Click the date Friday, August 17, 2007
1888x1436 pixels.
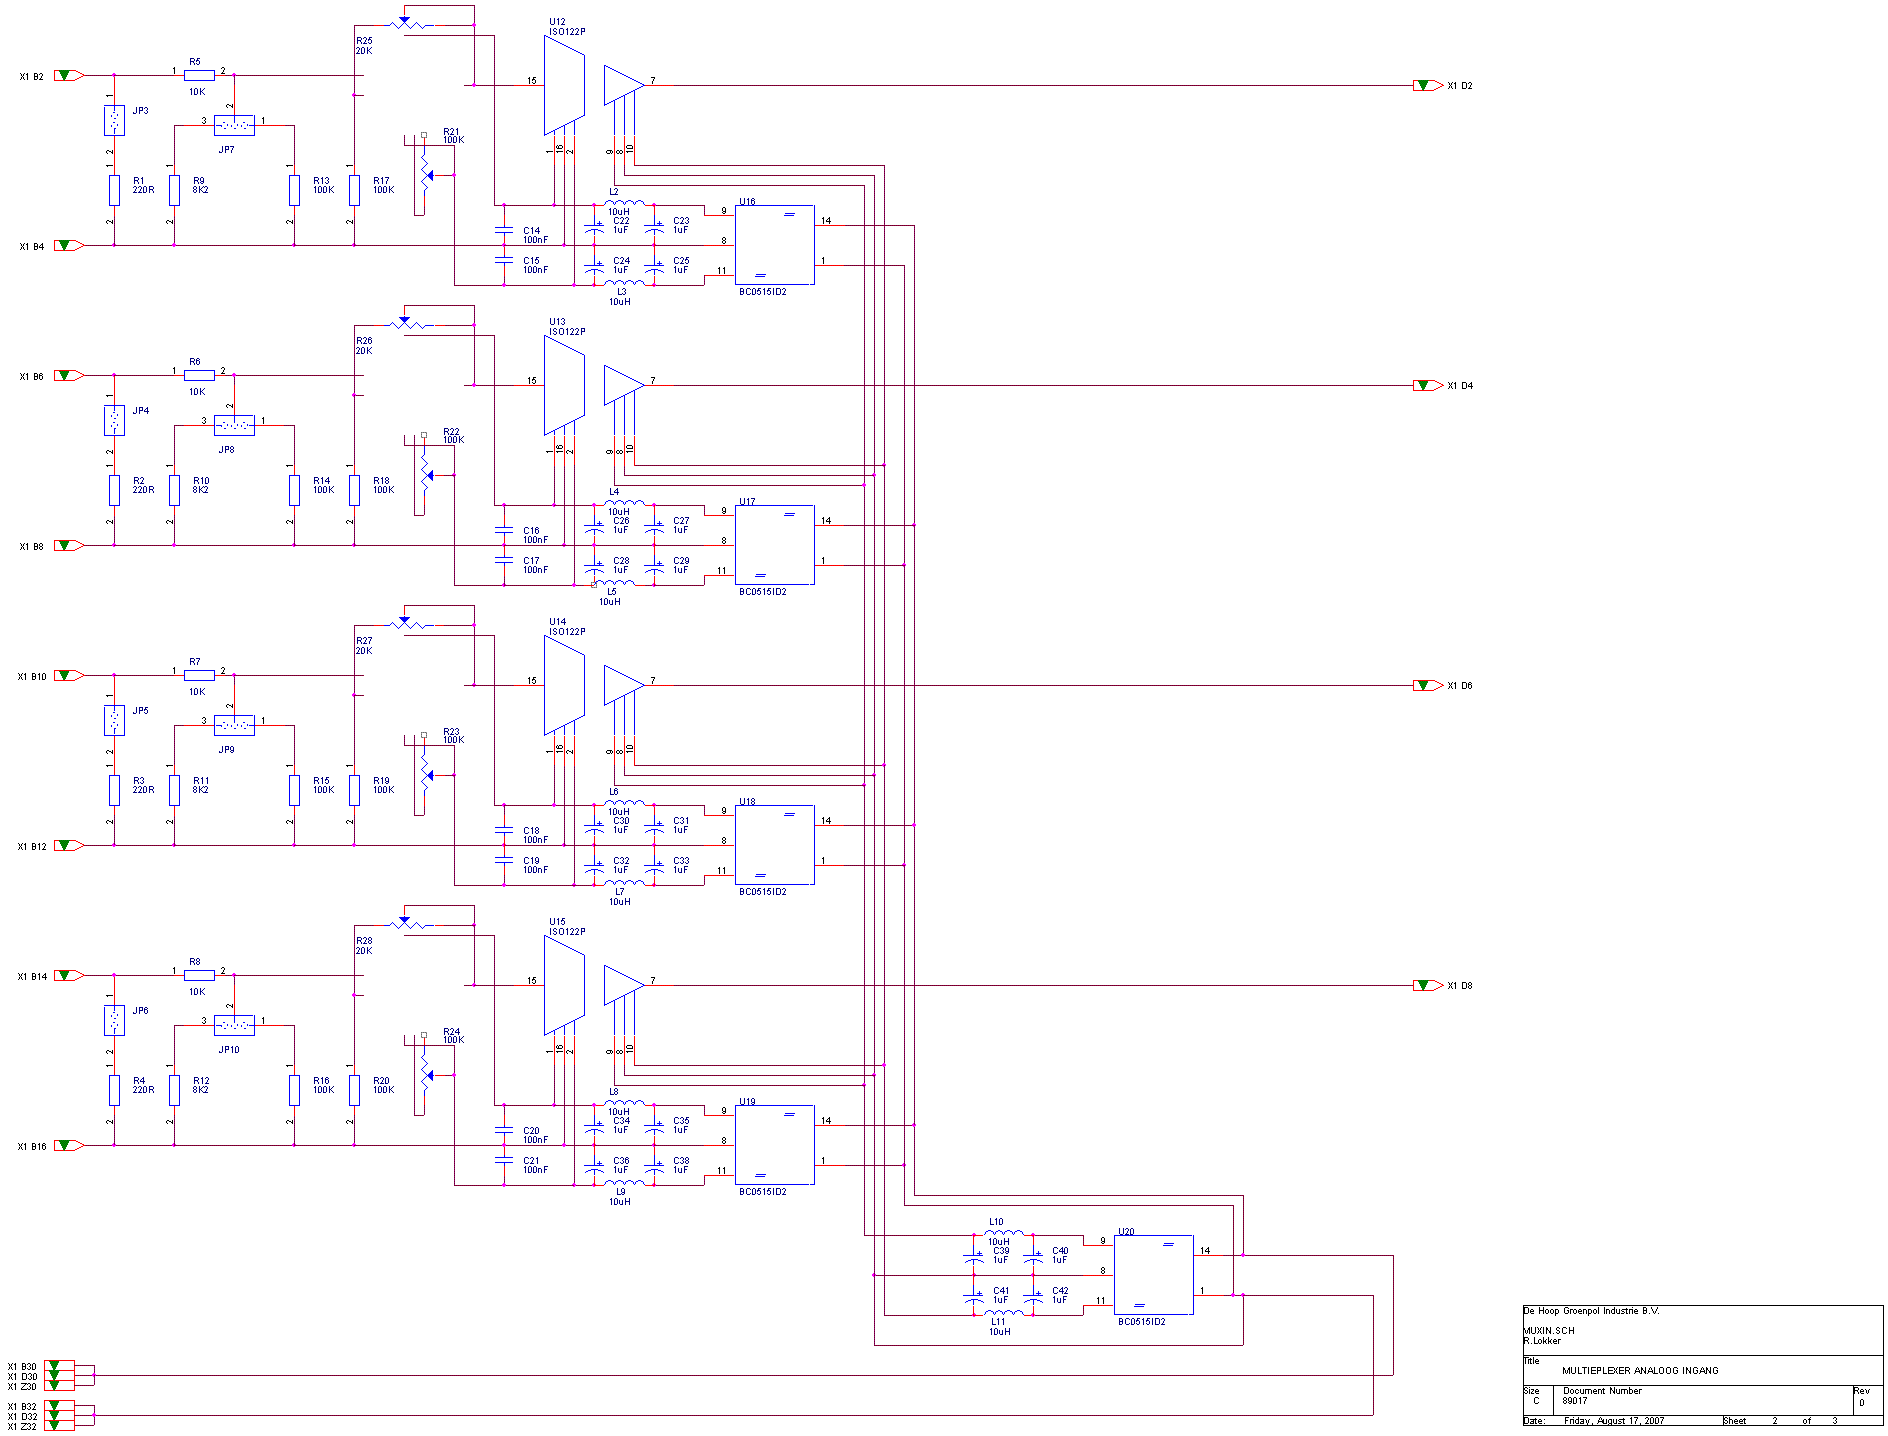(1614, 1421)
